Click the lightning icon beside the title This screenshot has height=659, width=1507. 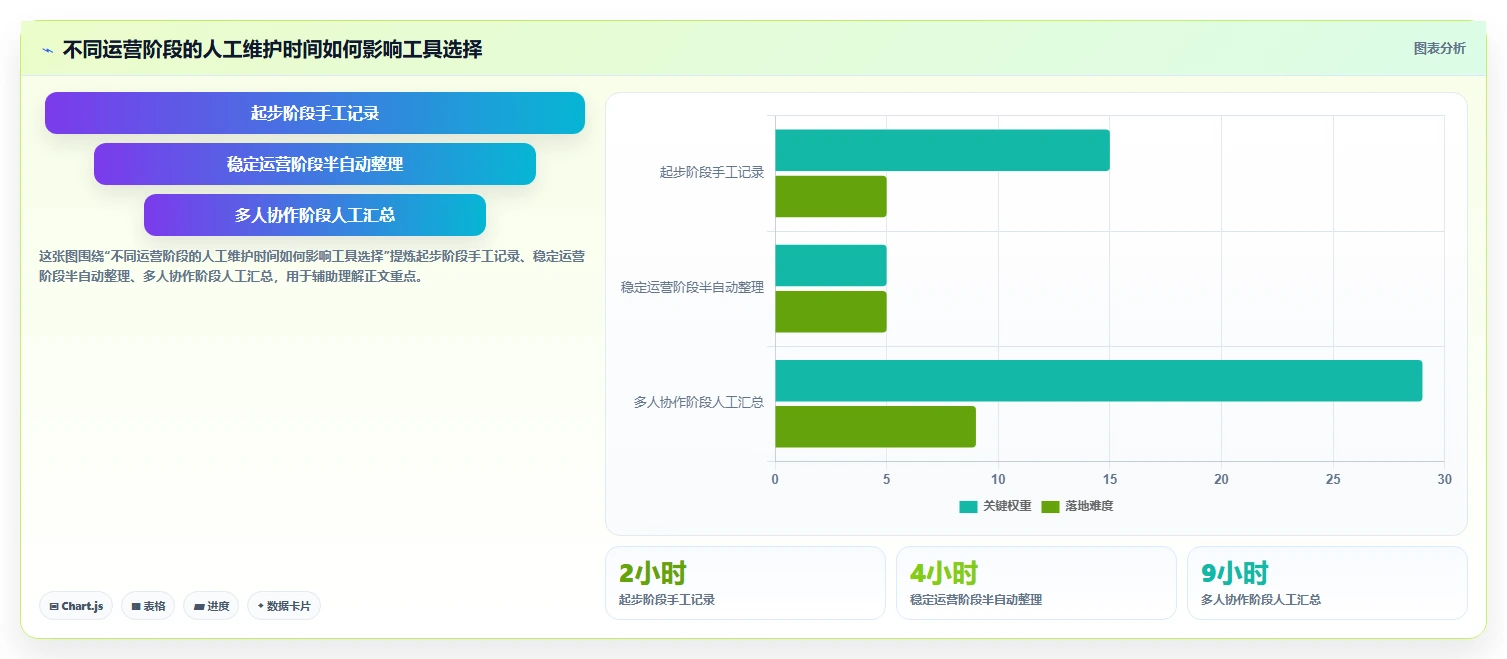coord(47,50)
